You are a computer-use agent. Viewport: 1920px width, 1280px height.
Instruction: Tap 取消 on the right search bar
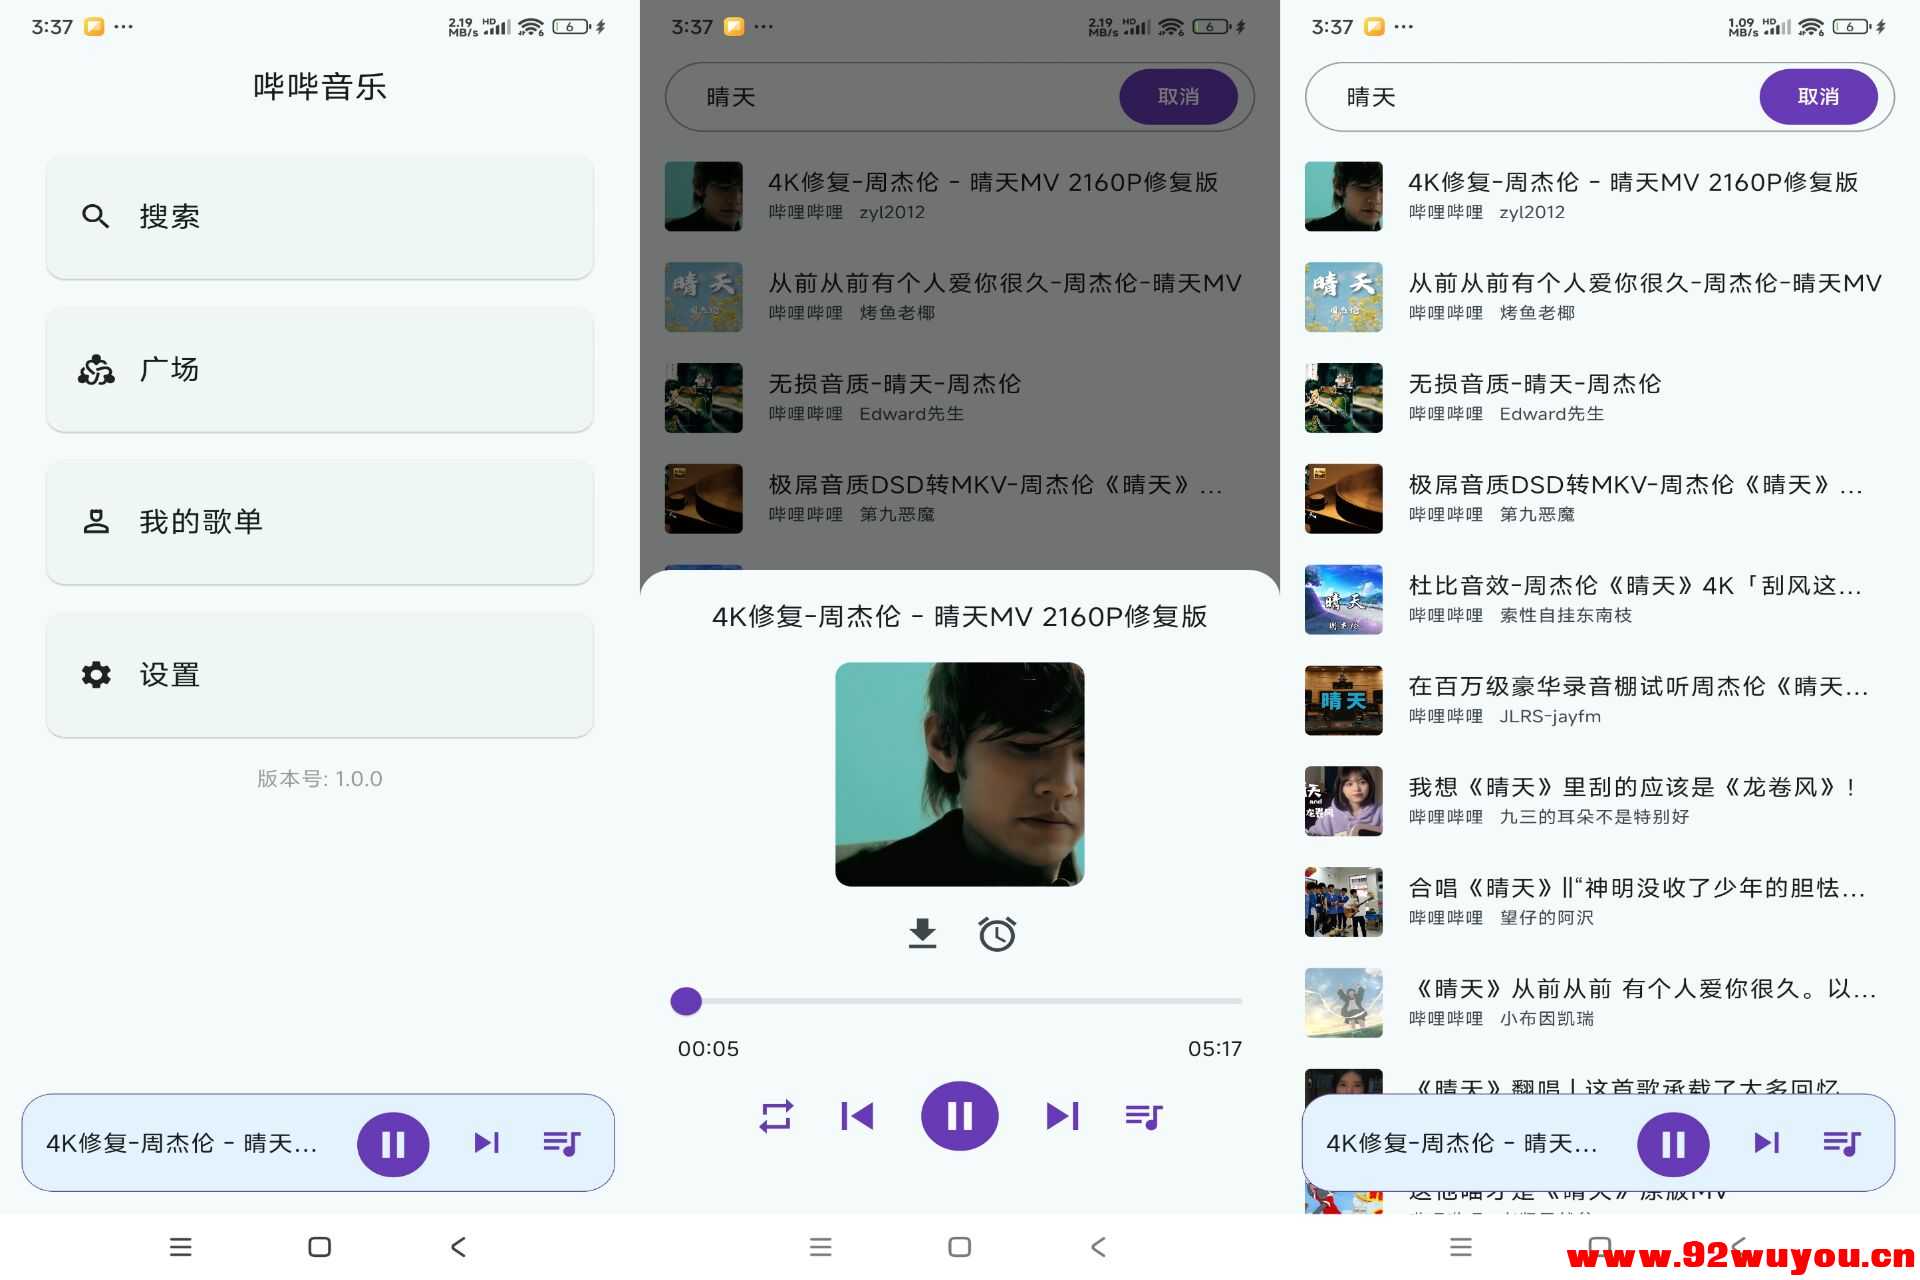1819,96
